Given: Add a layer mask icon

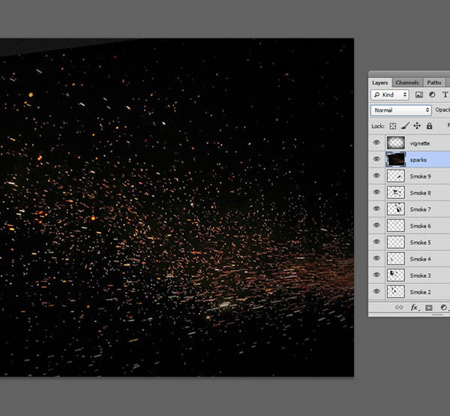Looking at the screenshot, I should [x=429, y=308].
